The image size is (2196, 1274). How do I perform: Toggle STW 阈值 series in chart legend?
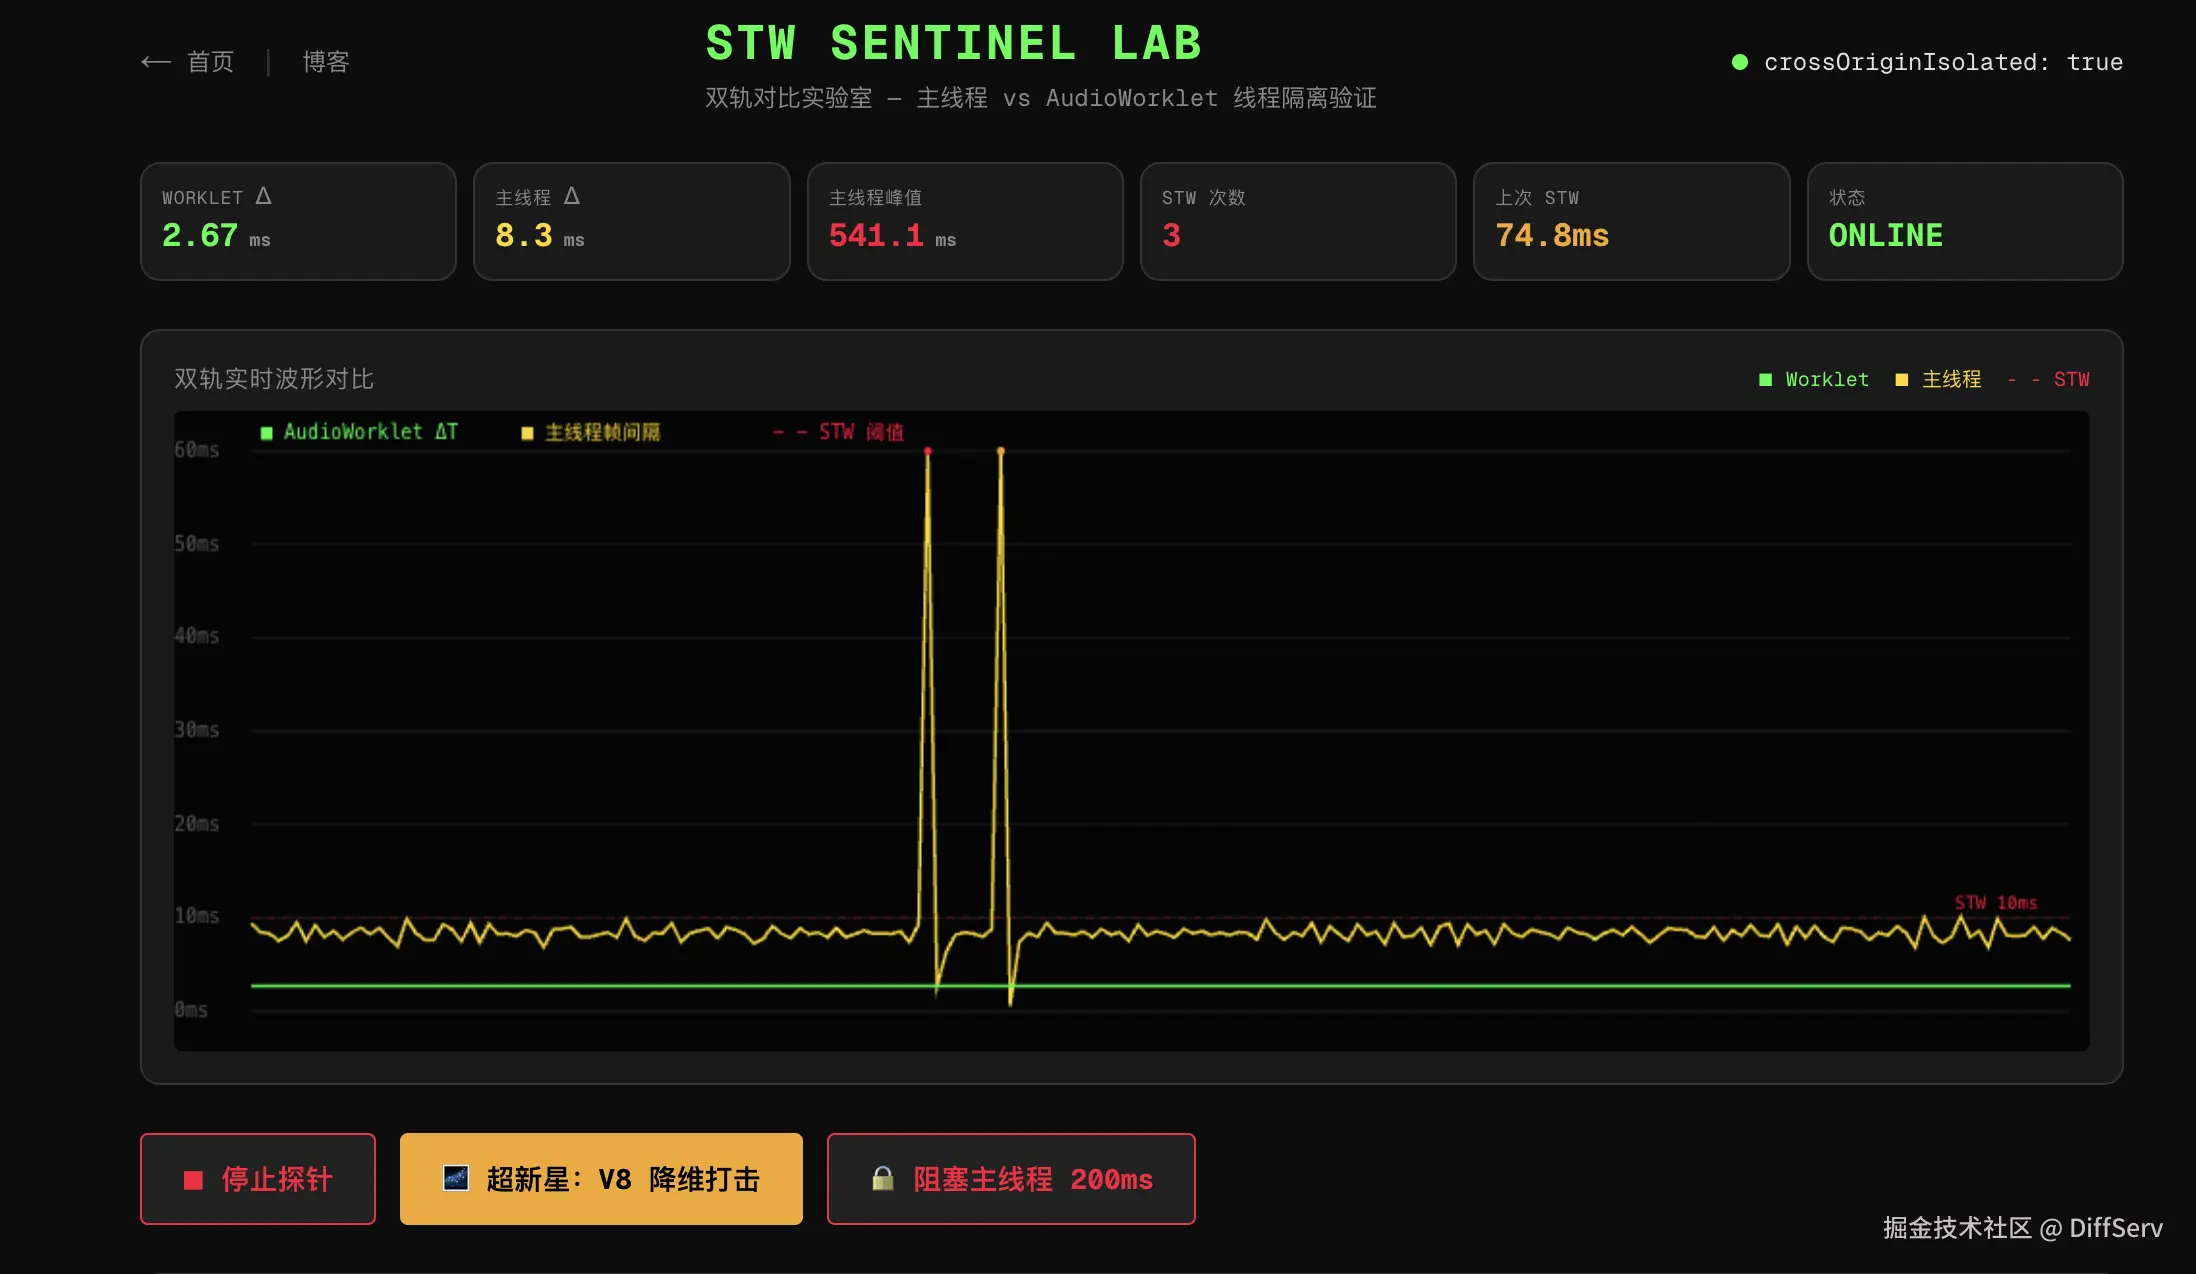(x=839, y=432)
